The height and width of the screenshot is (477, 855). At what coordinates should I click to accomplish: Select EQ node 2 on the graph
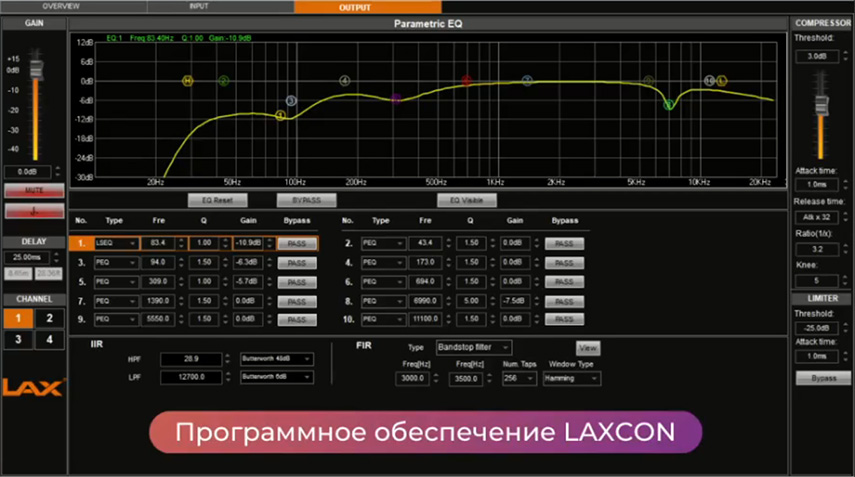click(x=224, y=81)
